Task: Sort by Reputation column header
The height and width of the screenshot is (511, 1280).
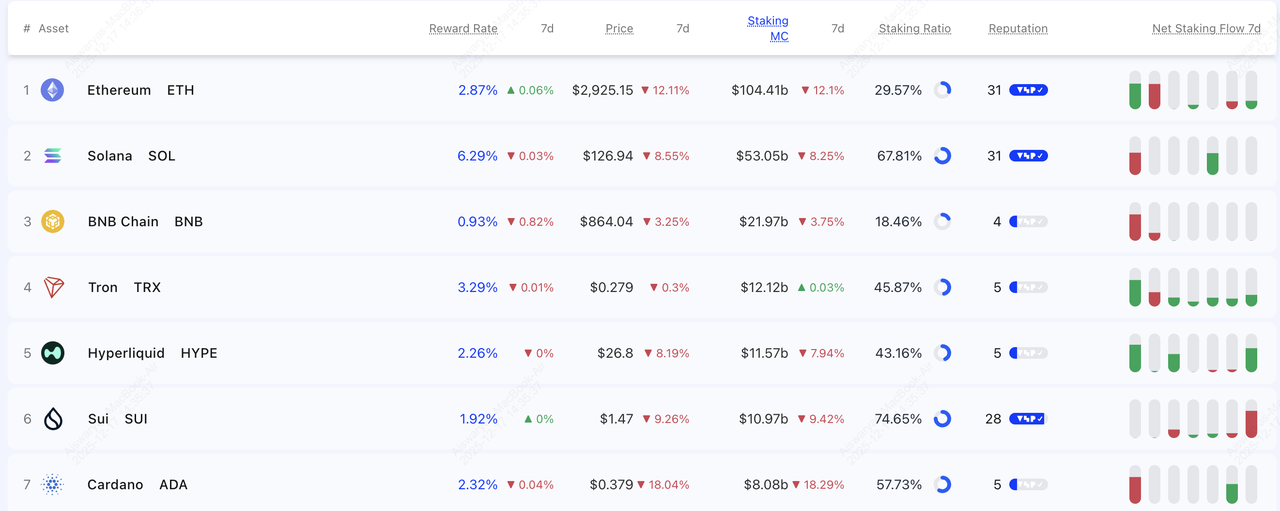Action: tap(1018, 29)
